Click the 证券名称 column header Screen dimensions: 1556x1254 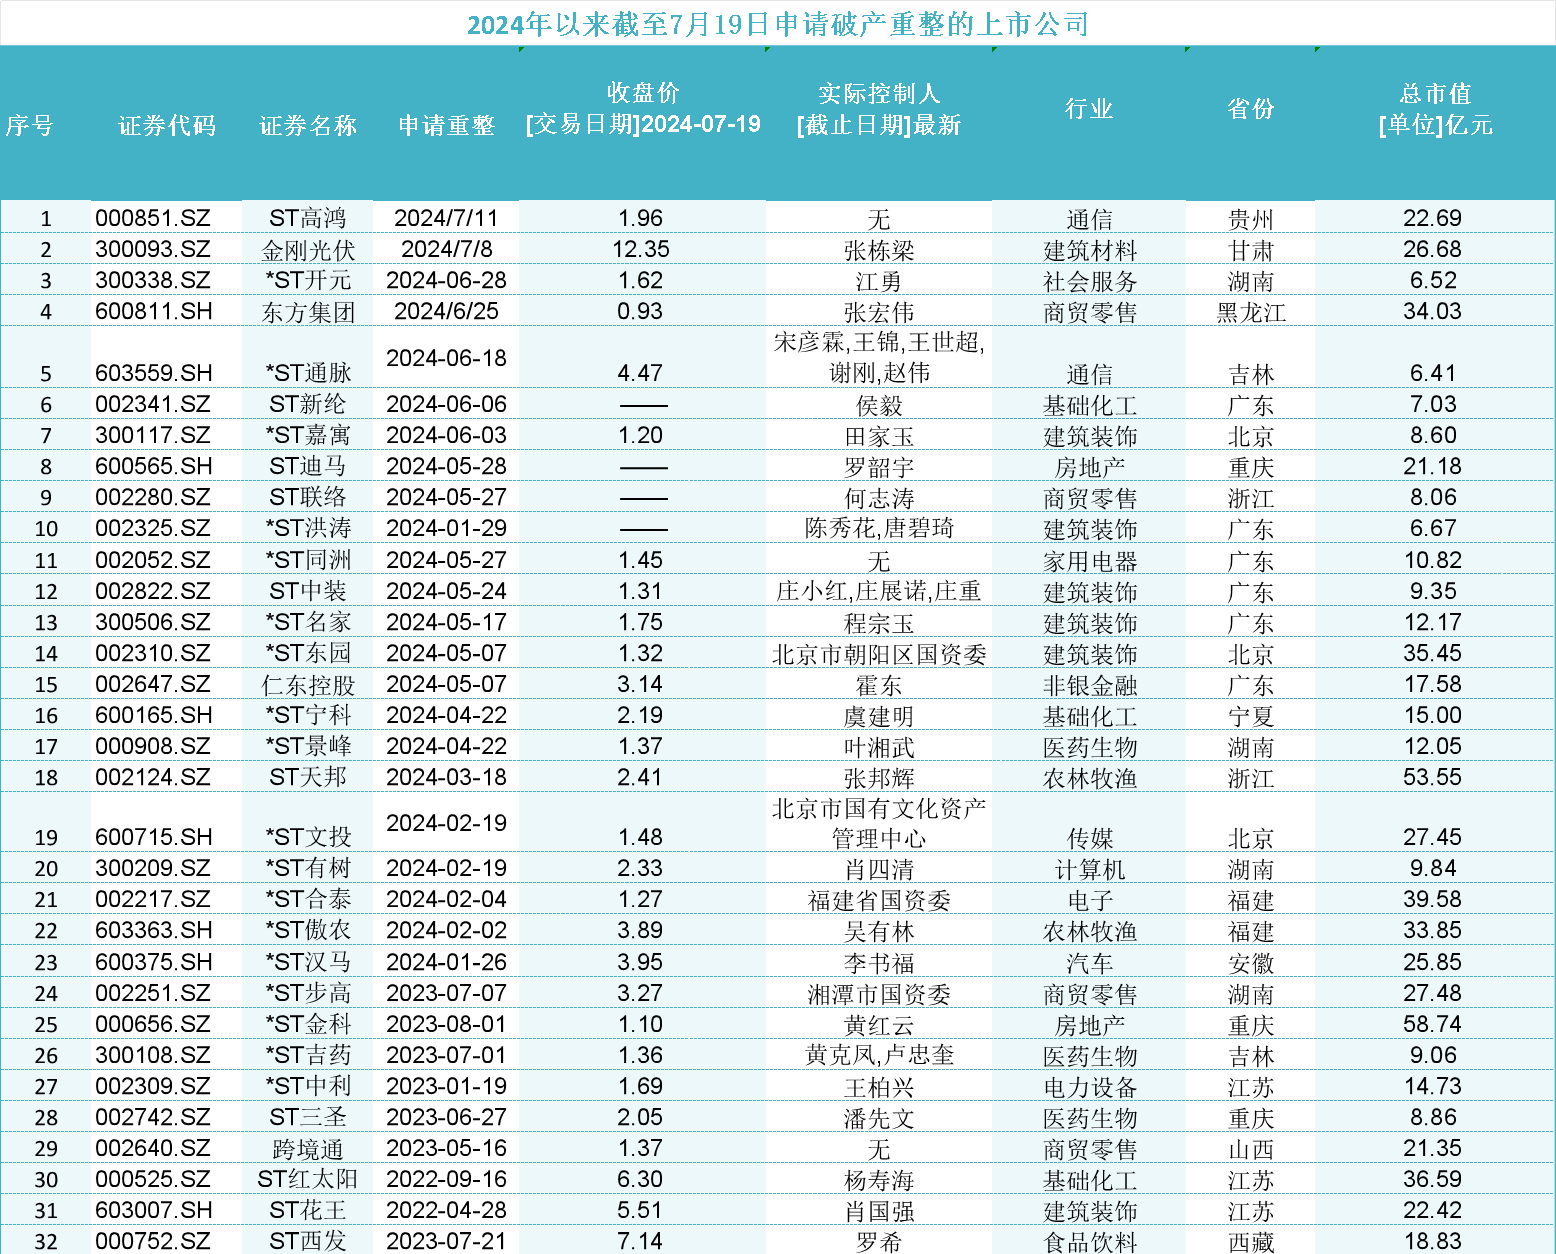tap(308, 125)
